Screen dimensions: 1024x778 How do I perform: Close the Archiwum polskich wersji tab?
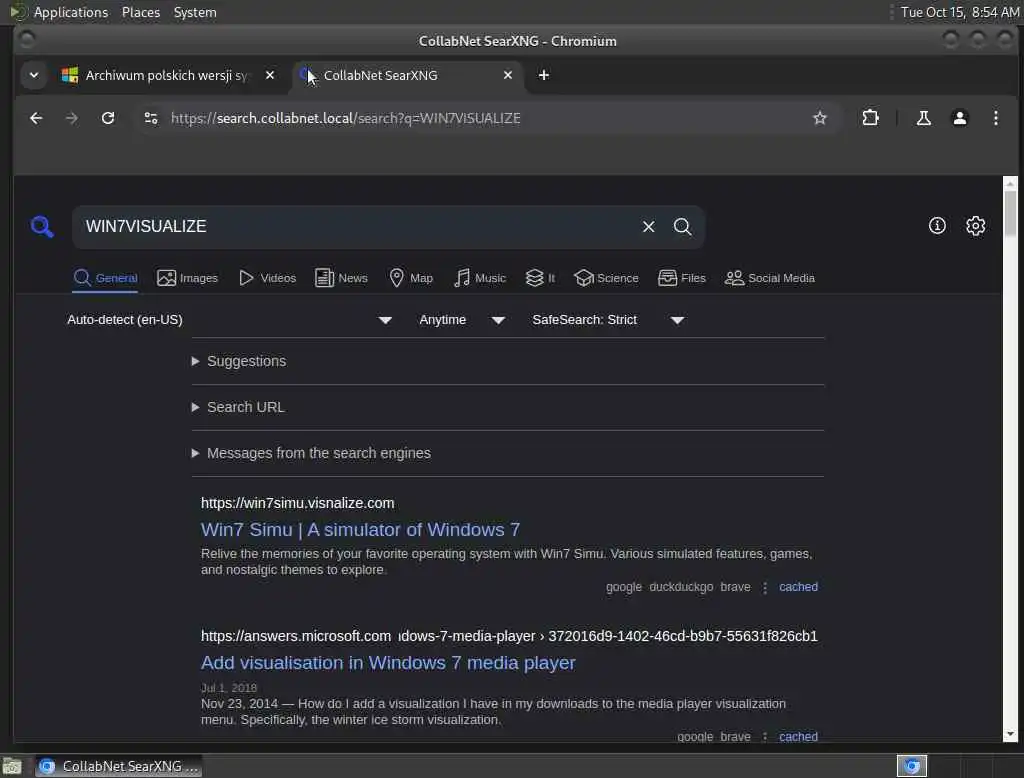pyautogui.click(x=270, y=75)
